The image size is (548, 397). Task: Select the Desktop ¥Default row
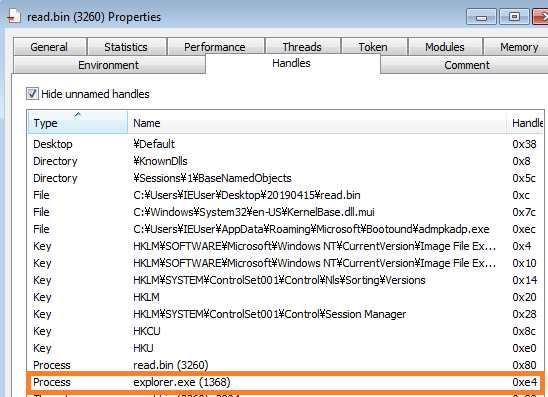[x=285, y=144]
